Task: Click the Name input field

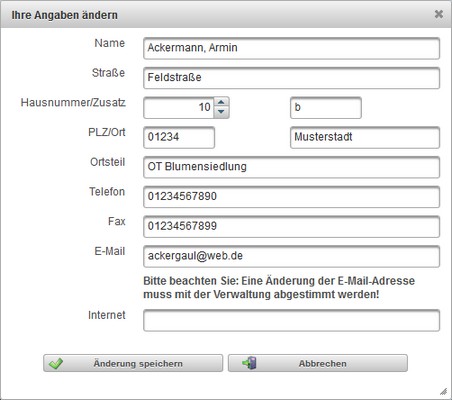Action: [x=291, y=48]
